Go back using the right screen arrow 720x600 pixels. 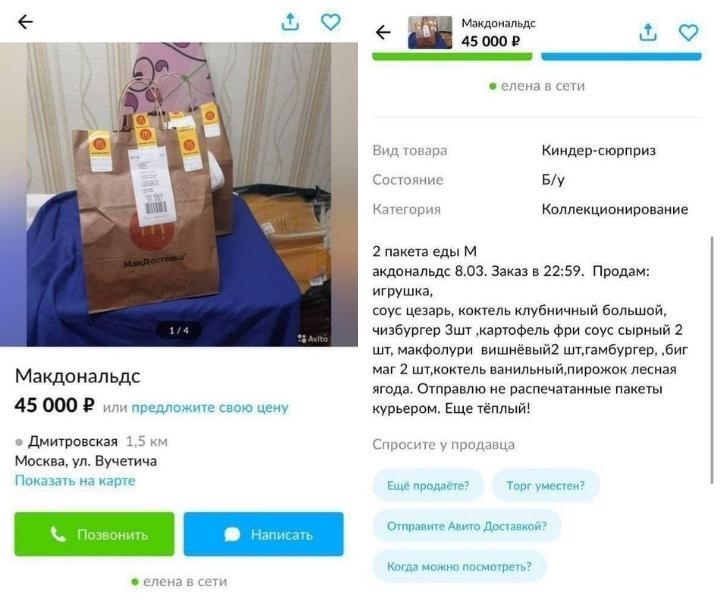pos(383,32)
